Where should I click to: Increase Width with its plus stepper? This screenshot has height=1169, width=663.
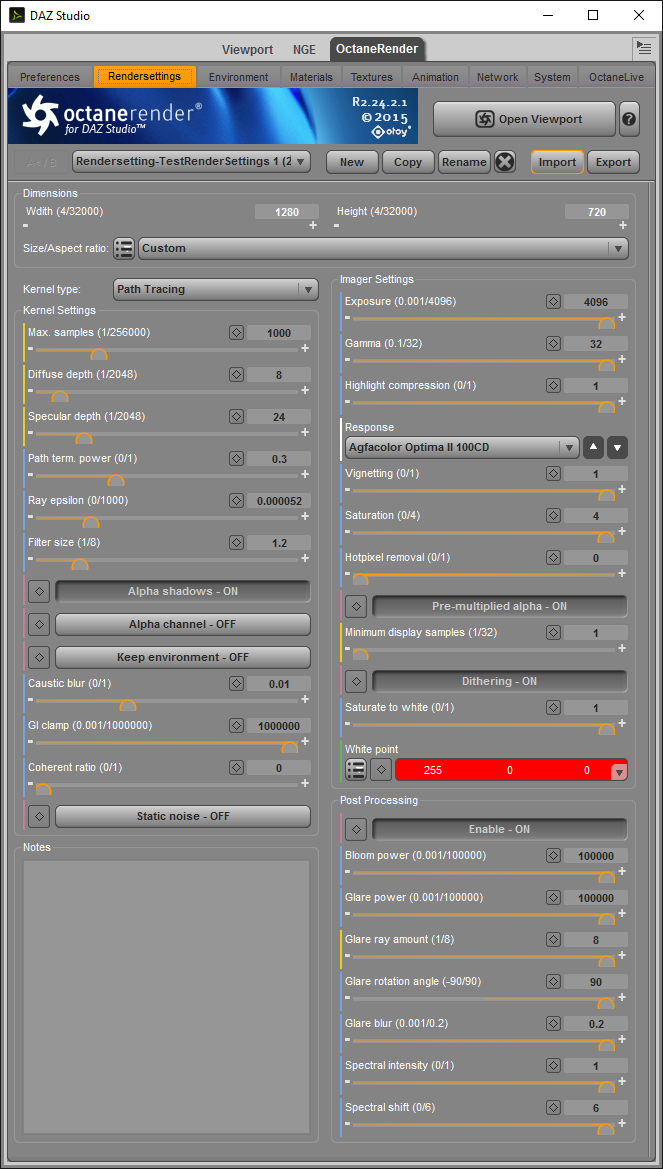click(313, 225)
